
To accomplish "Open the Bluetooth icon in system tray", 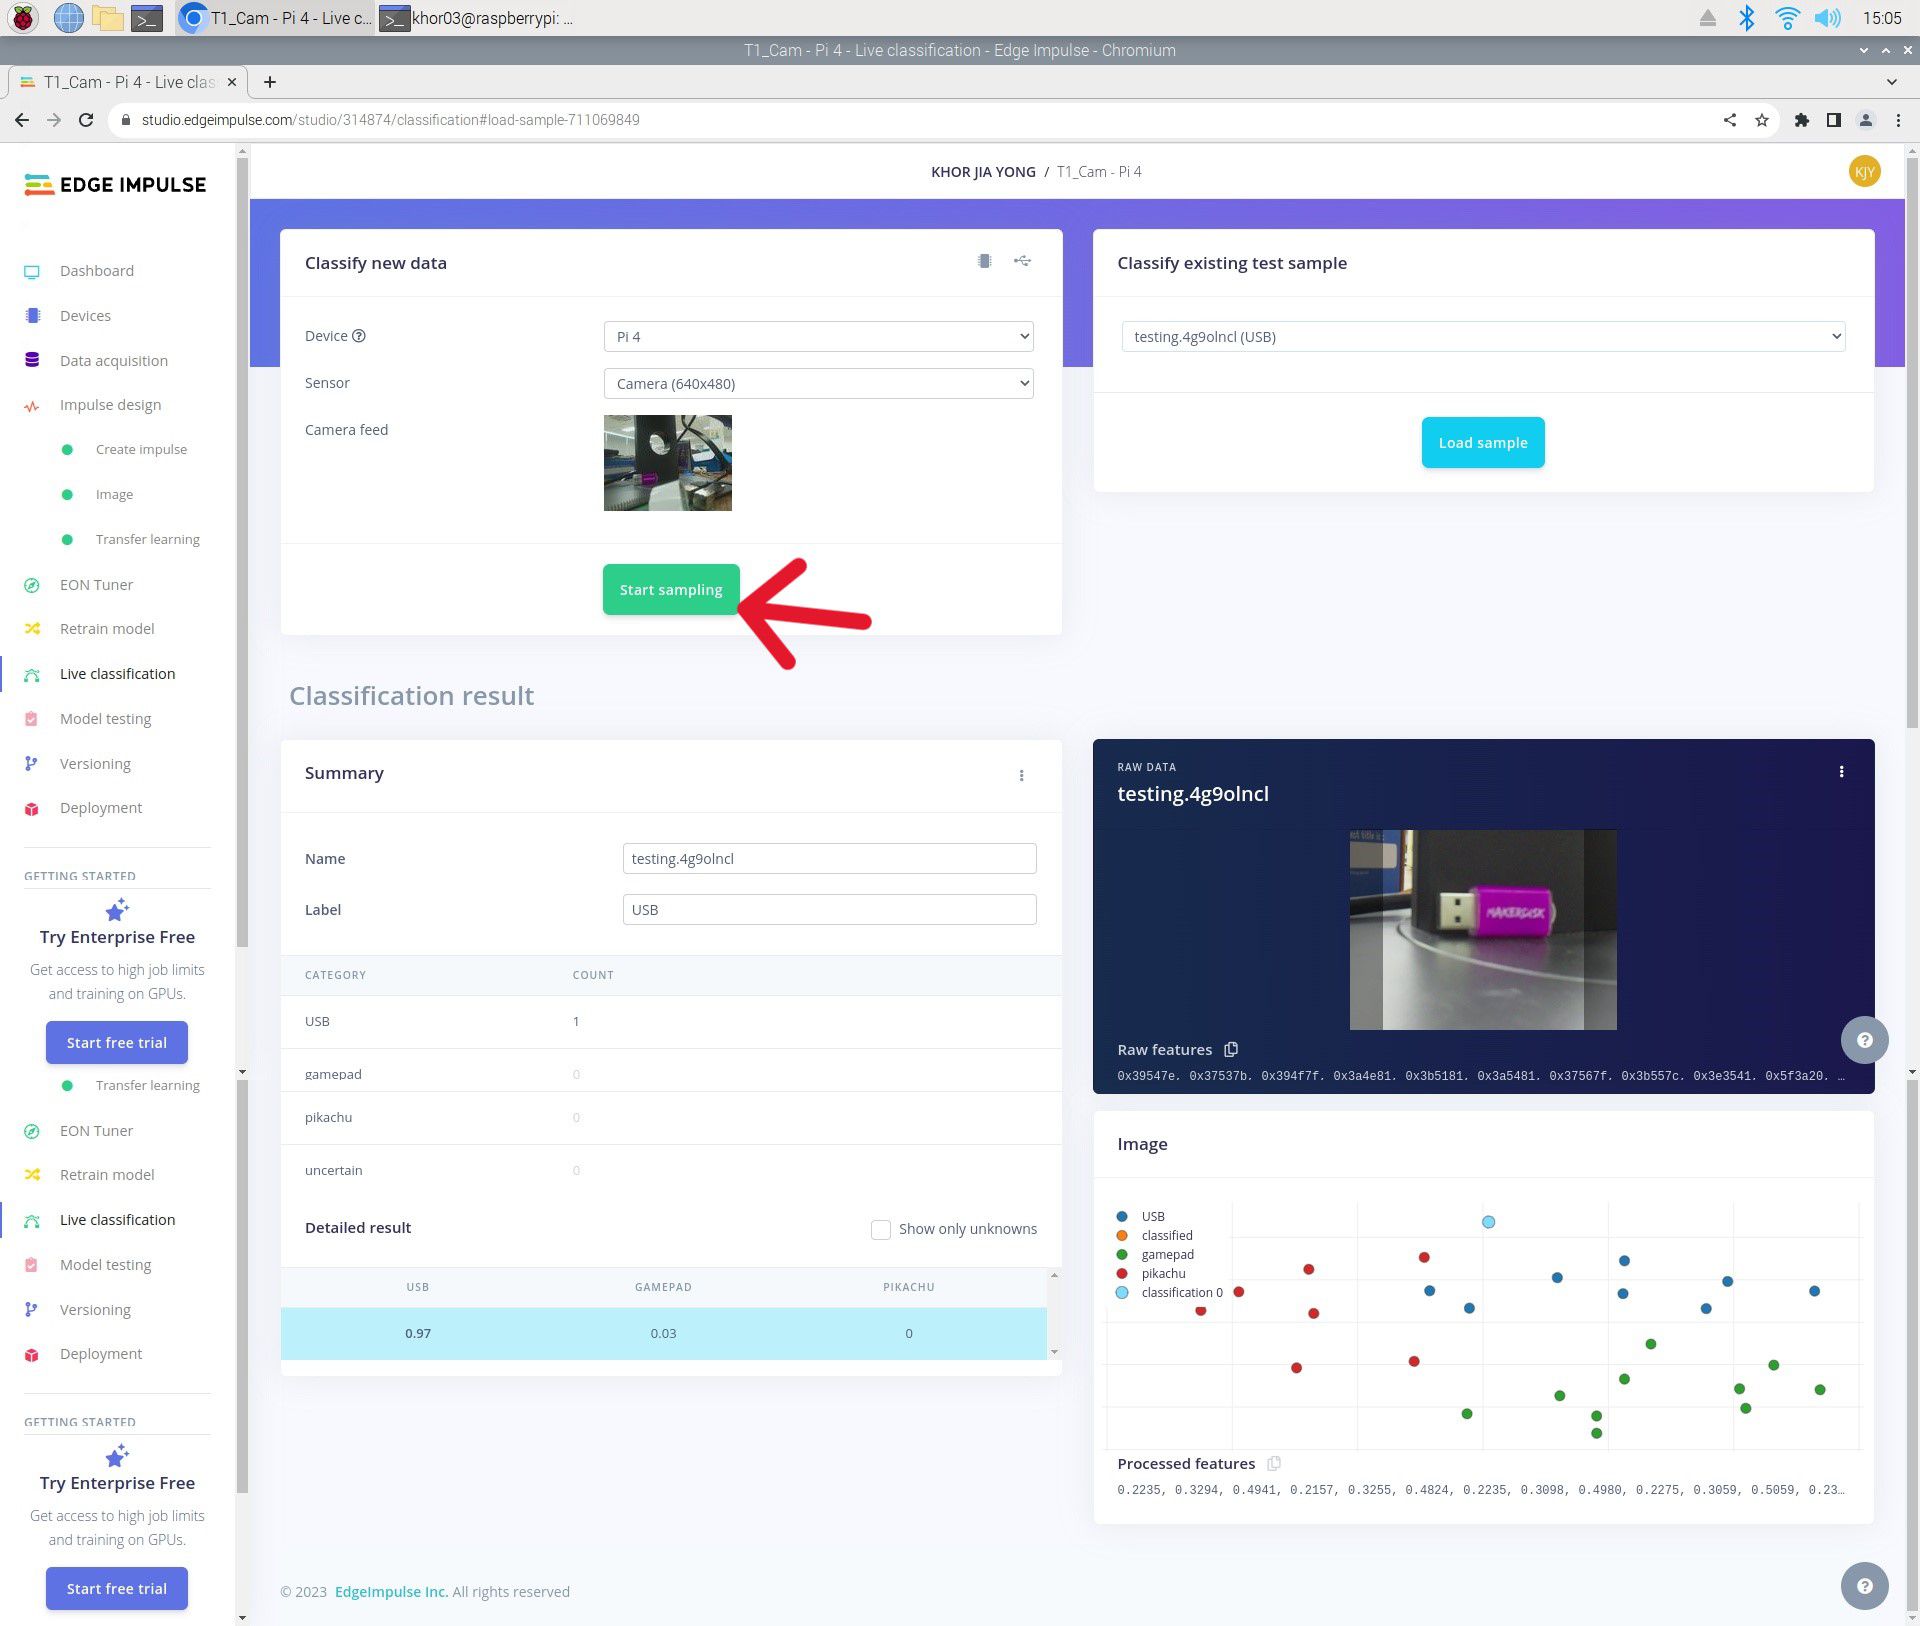I will pos(1746,18).
